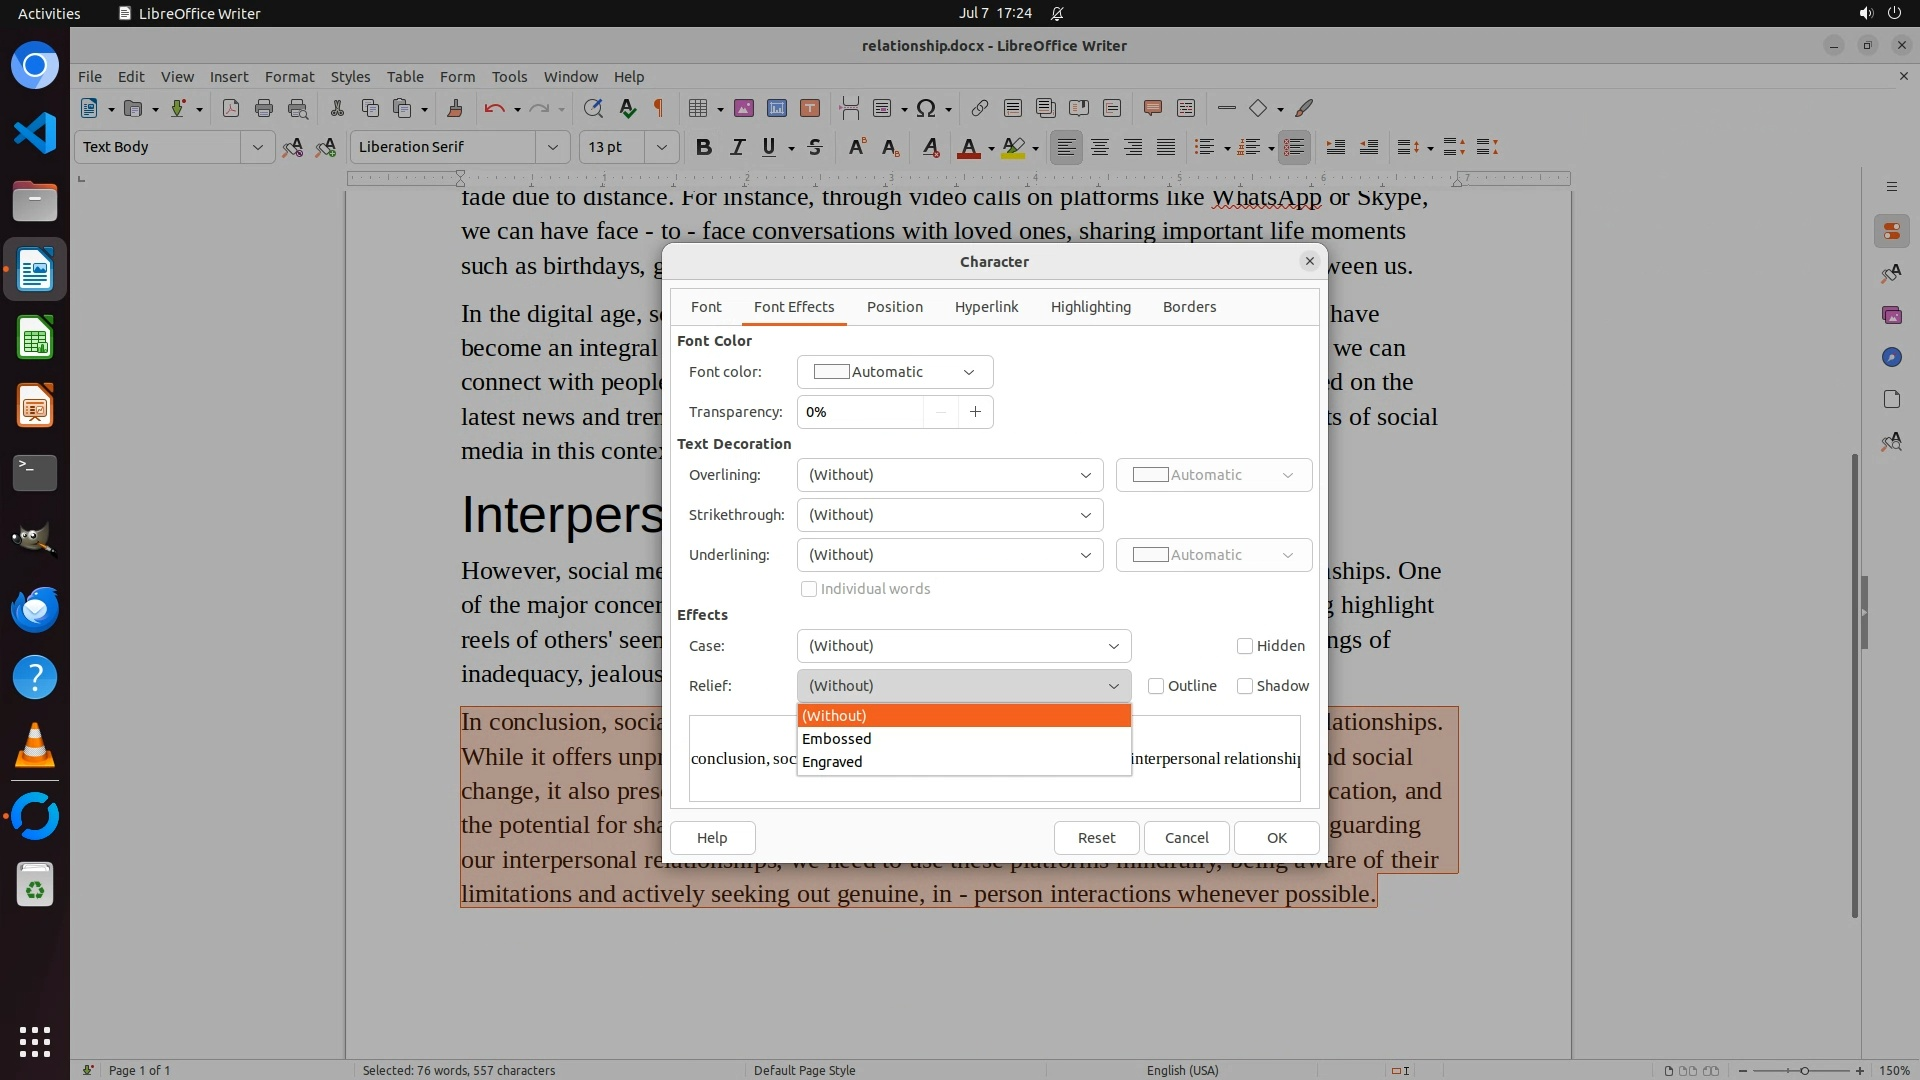Open Thunderbird from the dock

(x=35, y=609)
